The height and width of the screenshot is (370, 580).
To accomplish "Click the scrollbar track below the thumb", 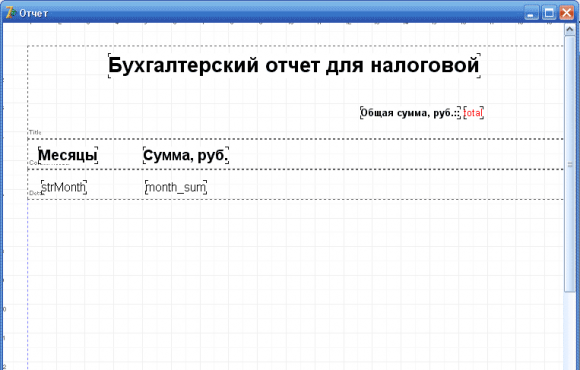I will tap(570, 330).
